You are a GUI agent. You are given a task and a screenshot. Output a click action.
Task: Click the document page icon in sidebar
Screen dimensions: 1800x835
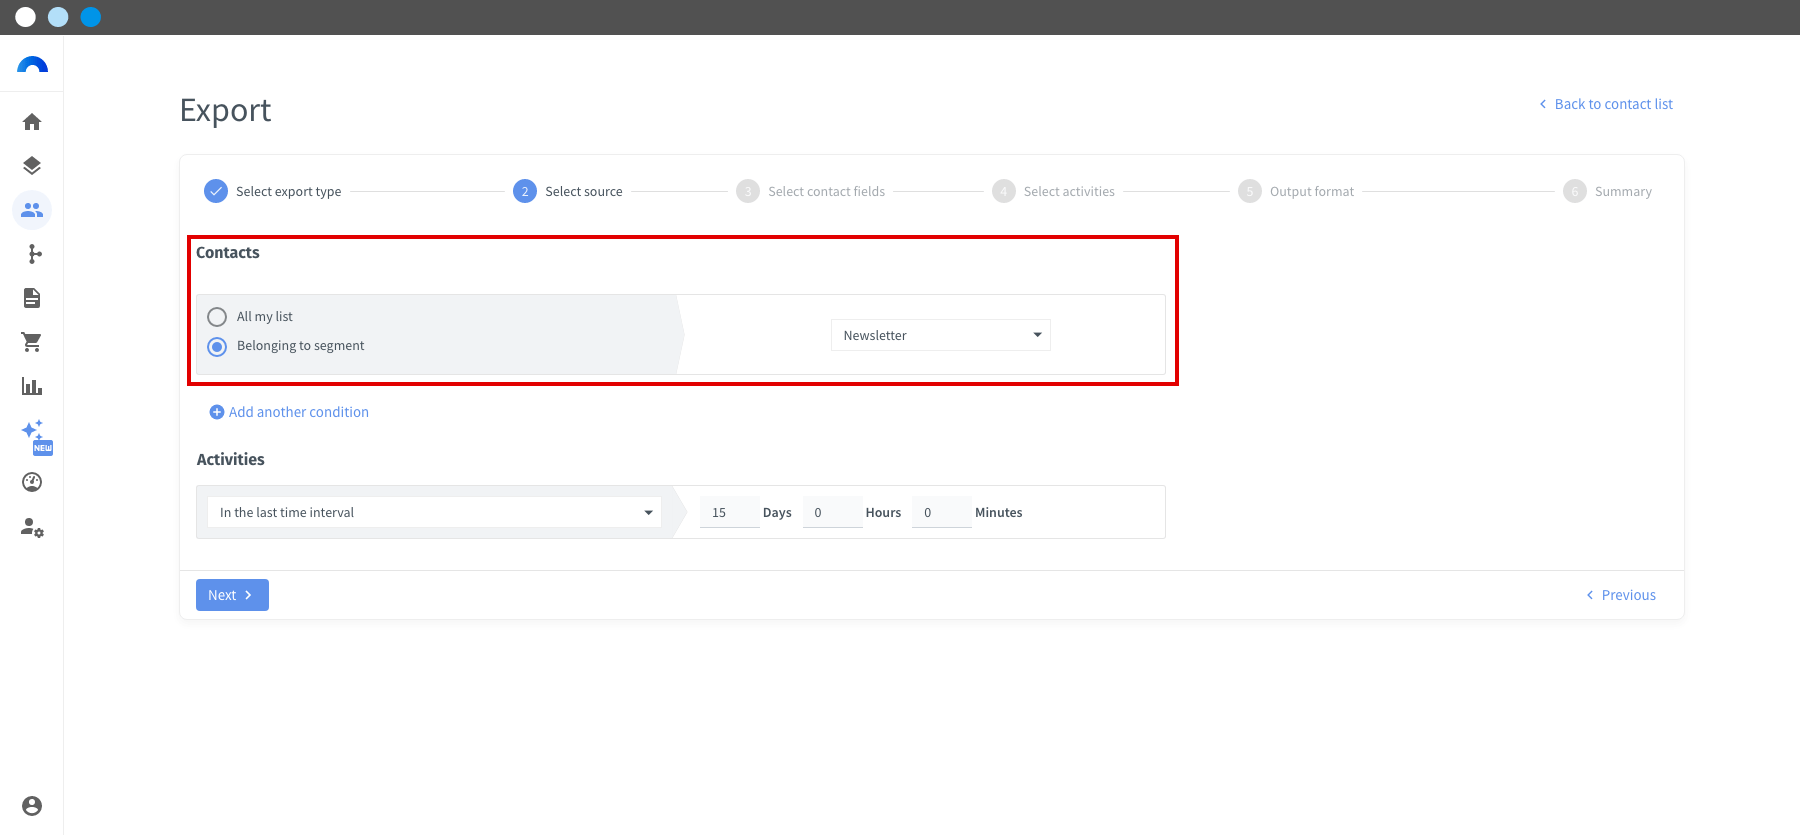[32, 298]
